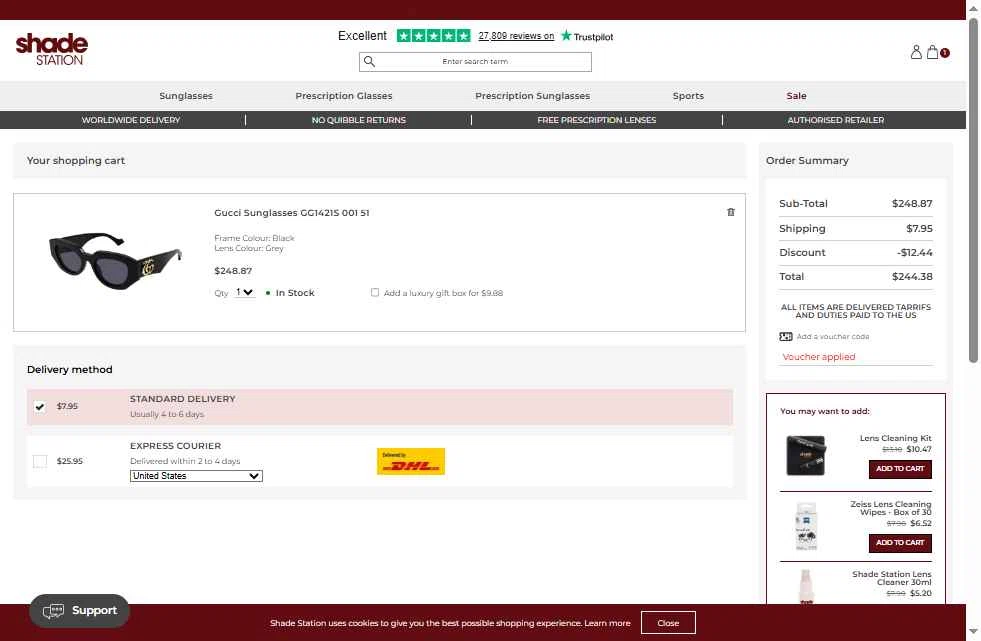The image size is (981, 641).
Task: Open the United States country dropdown
Action: (196, 476)
